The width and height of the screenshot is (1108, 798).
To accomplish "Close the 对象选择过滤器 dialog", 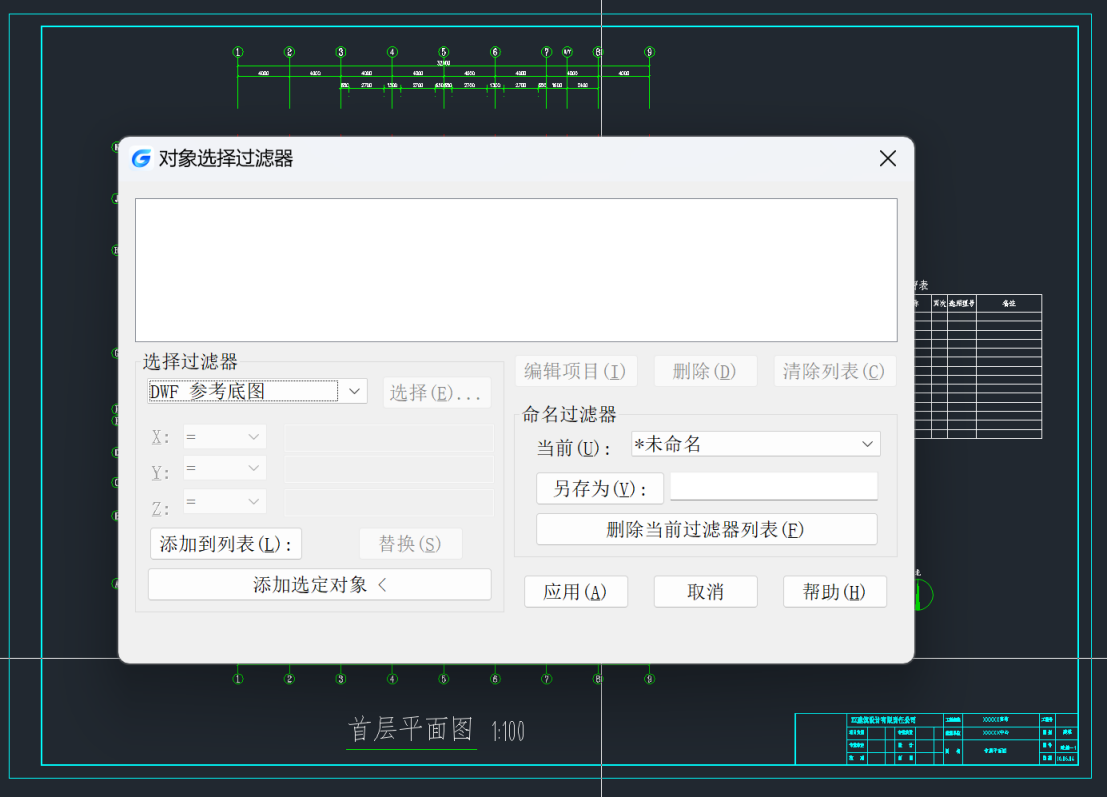I will point(887,159).
